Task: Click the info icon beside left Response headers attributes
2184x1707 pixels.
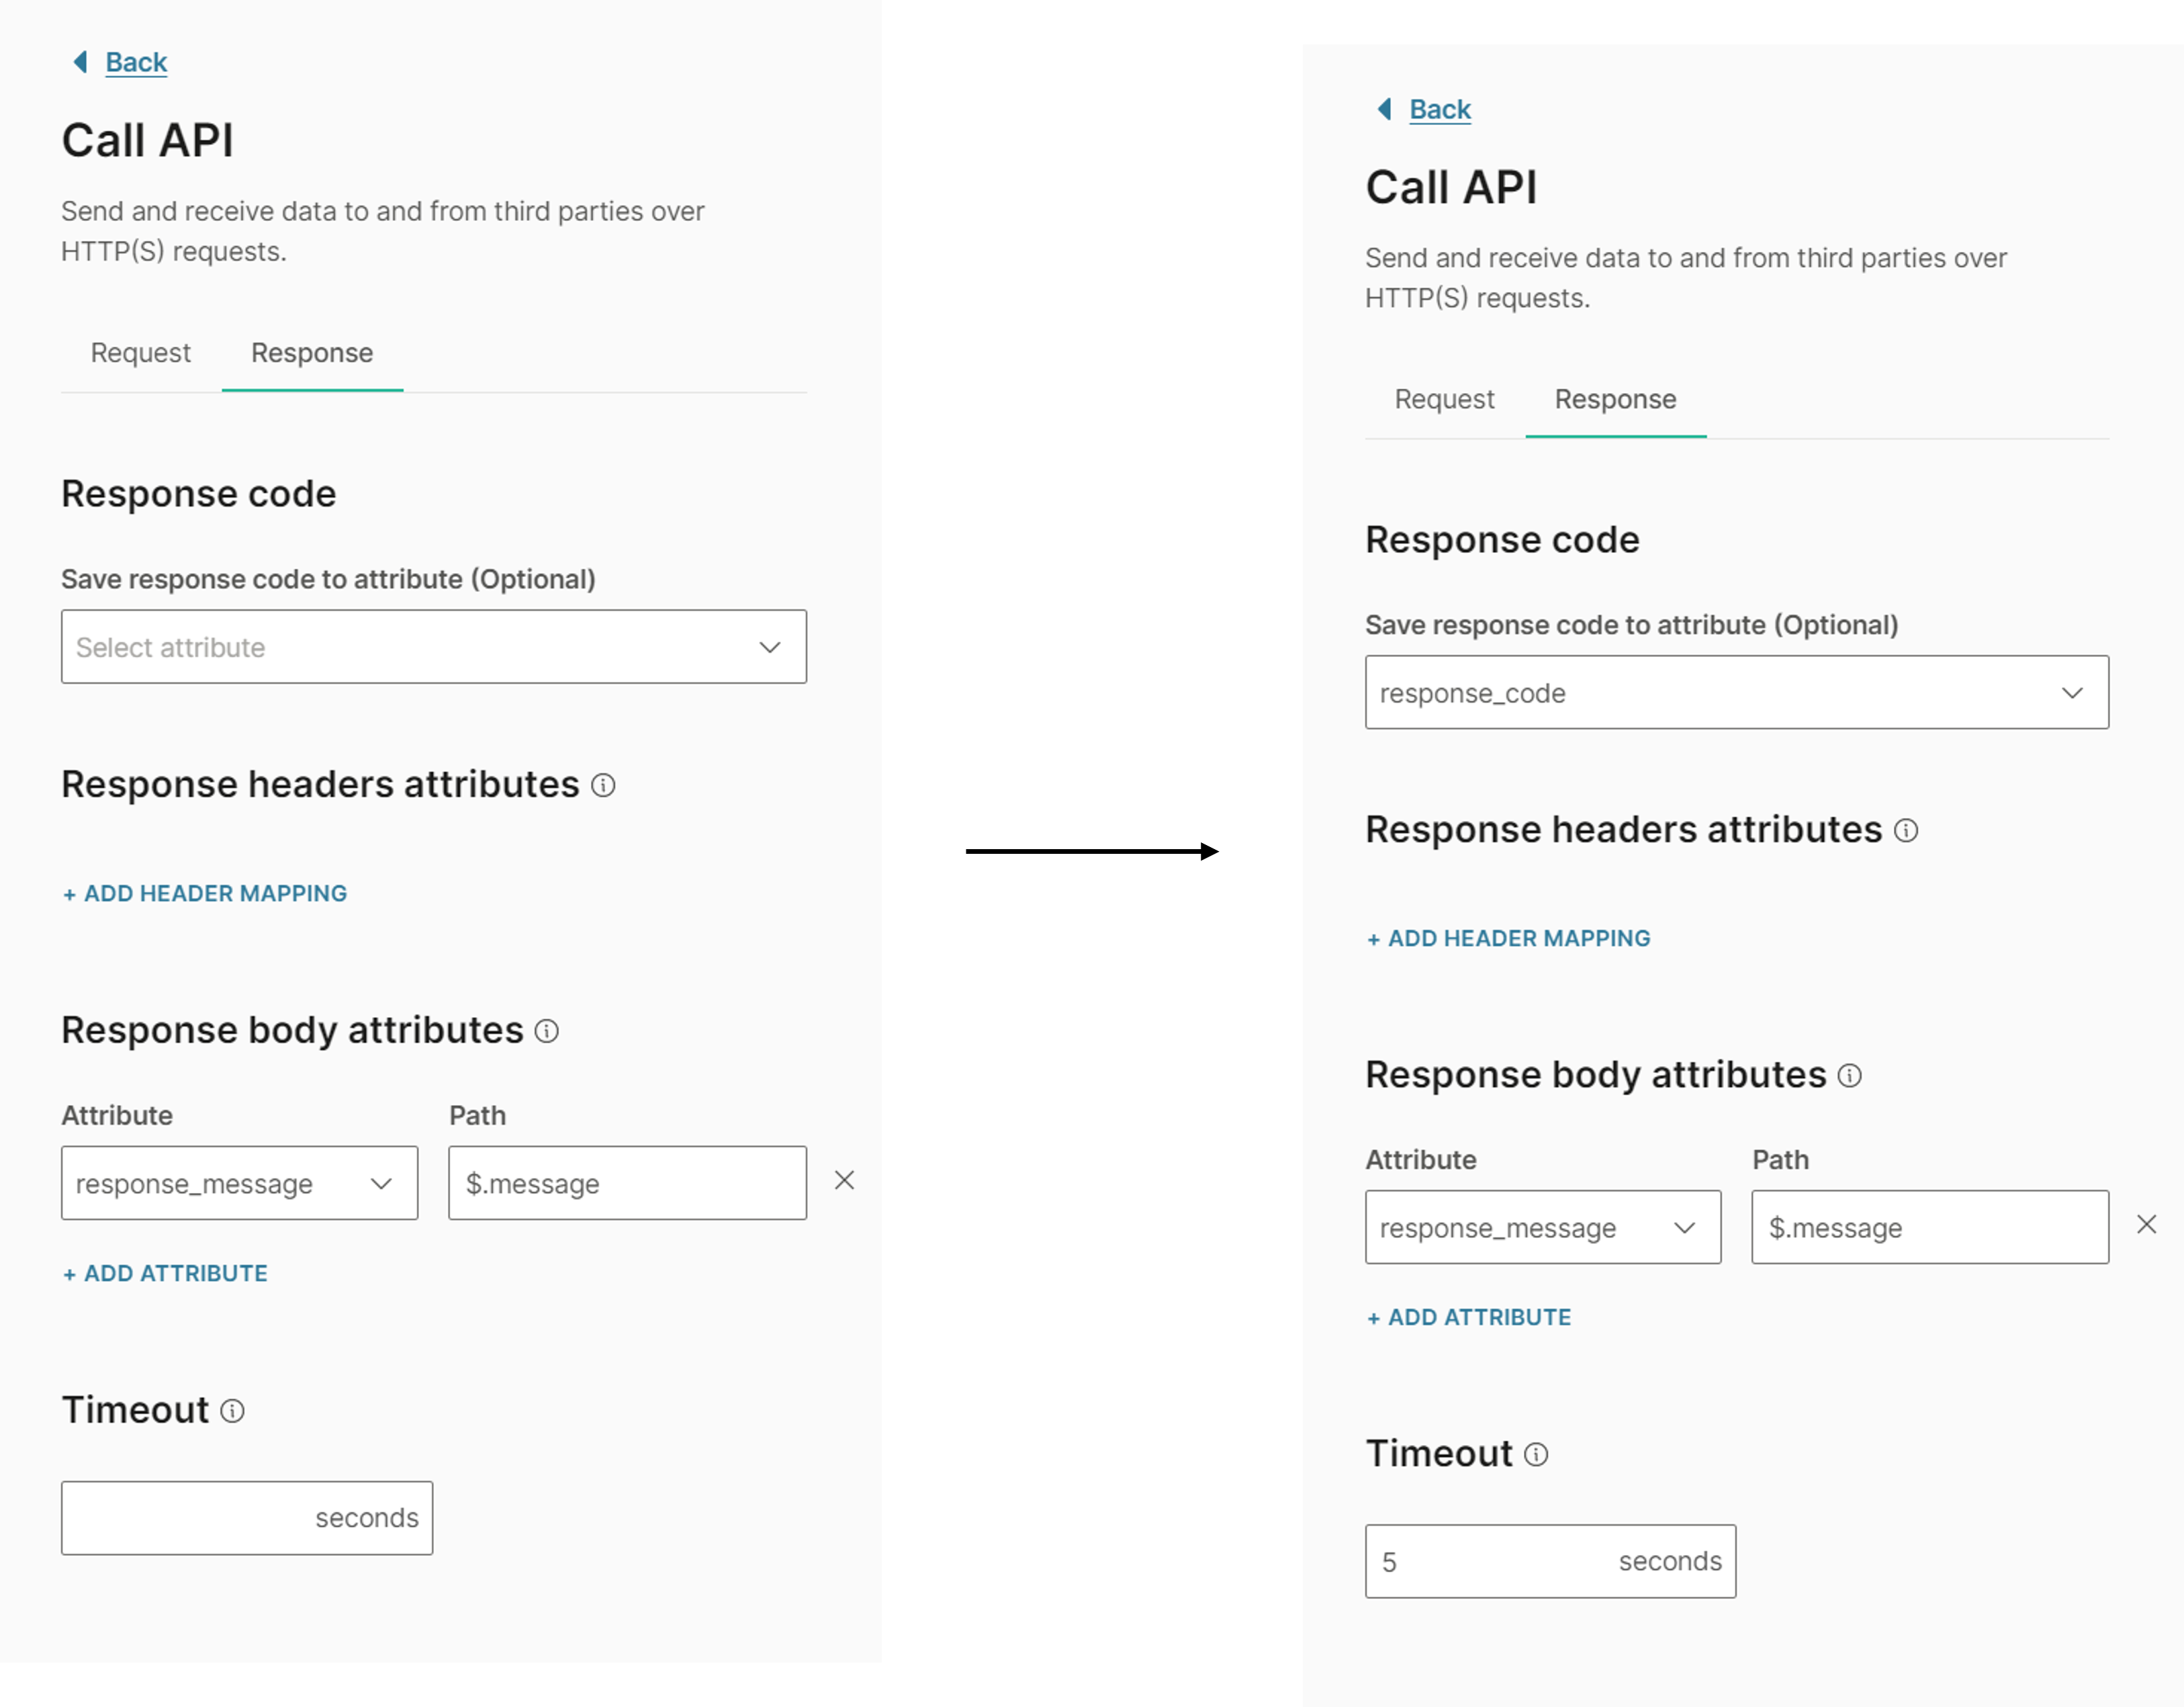Action: point(603,786)
